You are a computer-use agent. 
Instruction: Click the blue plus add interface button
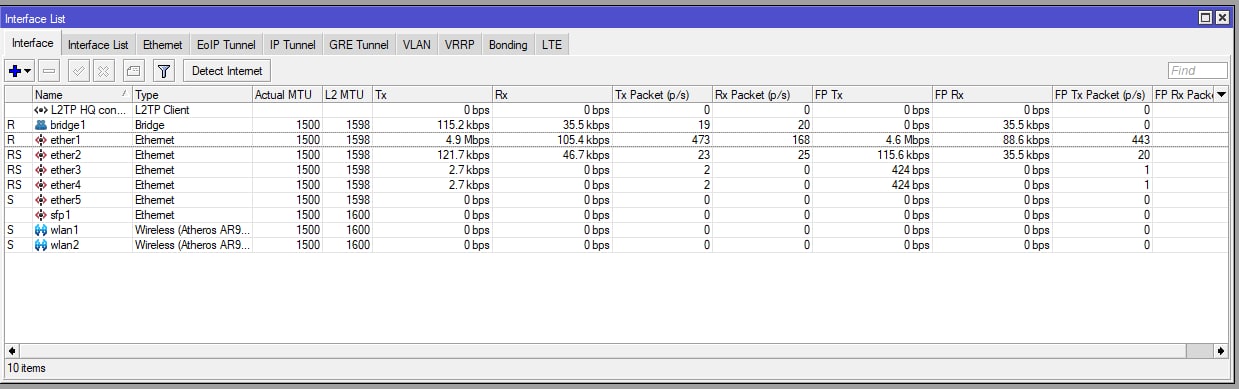(x=14, y=71)
